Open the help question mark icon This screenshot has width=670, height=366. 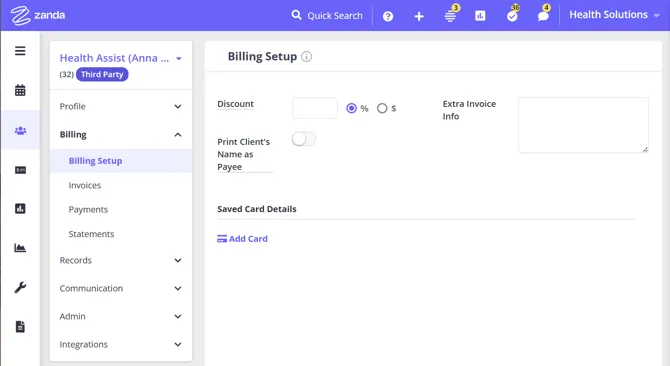(388, 16)
